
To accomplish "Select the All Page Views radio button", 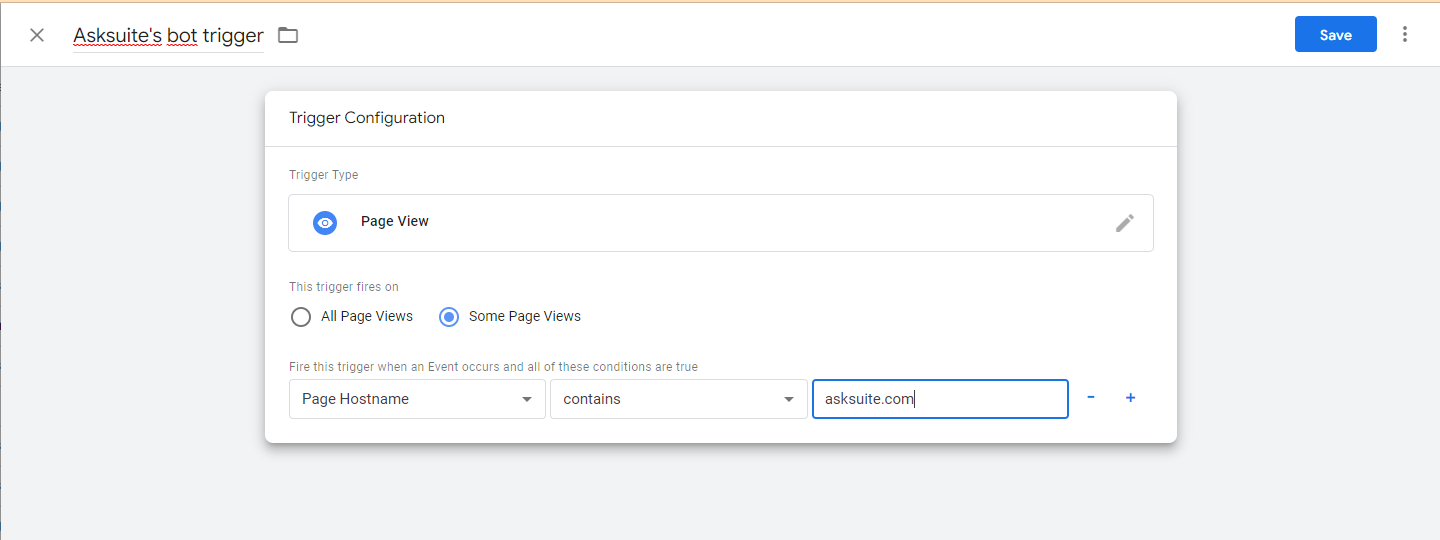I will pos(301,317).
